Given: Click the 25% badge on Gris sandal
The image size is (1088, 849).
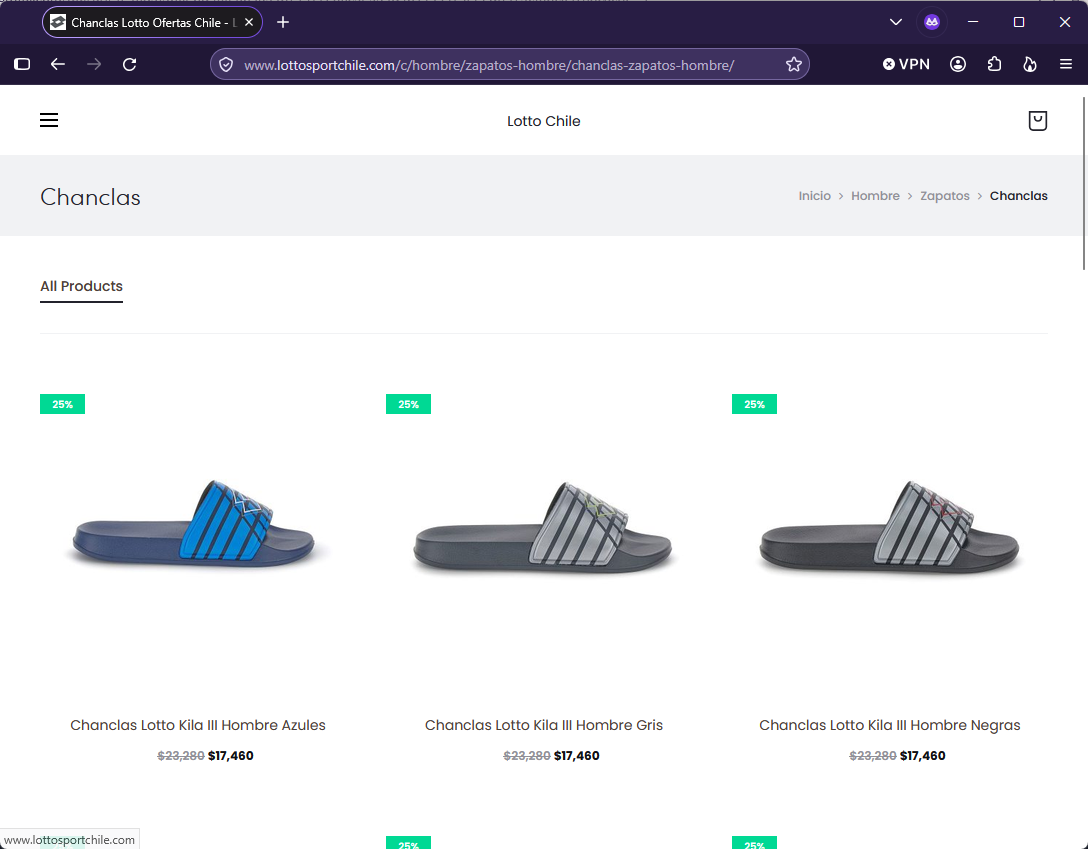Looking at the screenshot, I should pyautogui.click(x=408, y=404).
